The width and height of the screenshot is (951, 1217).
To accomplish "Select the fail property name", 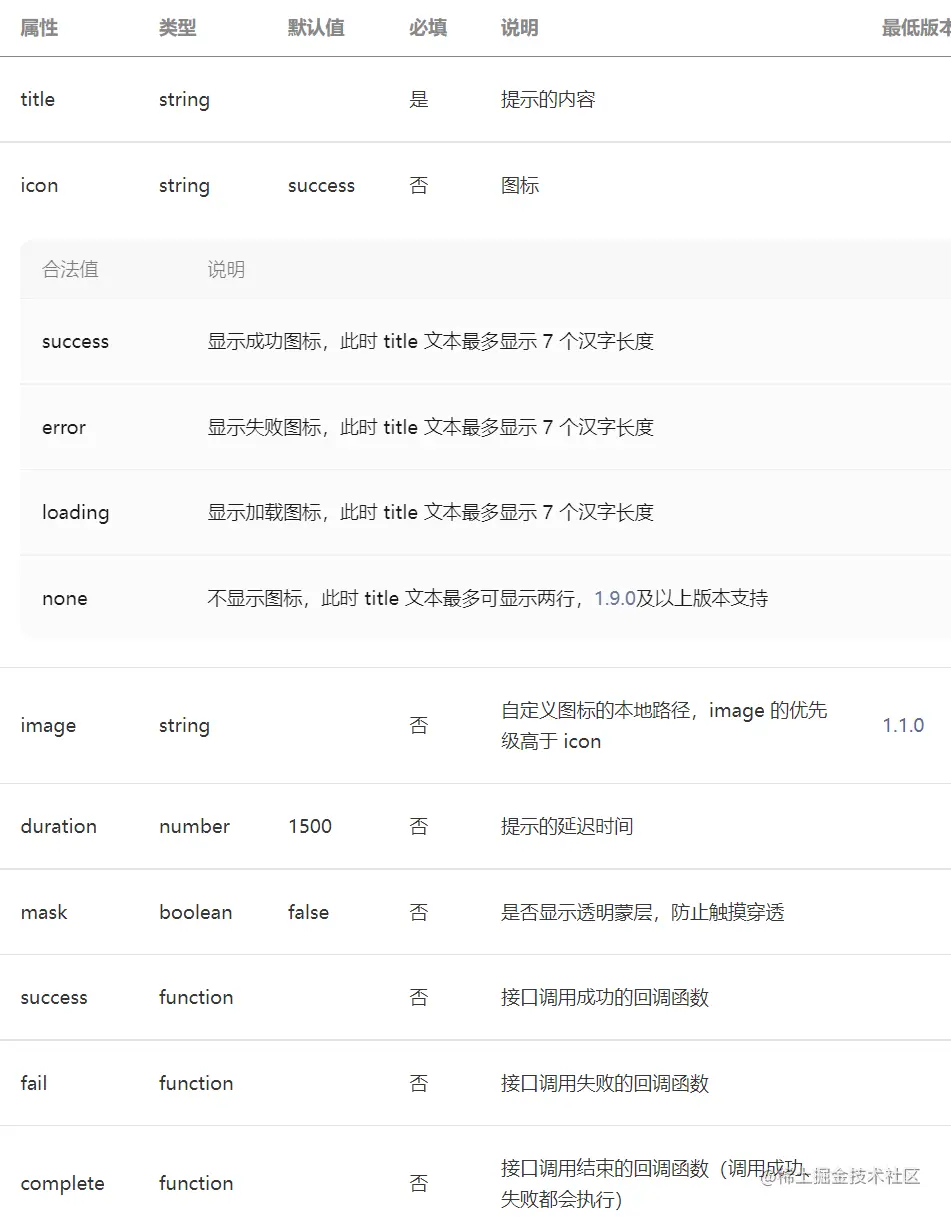I will 34,1083.
